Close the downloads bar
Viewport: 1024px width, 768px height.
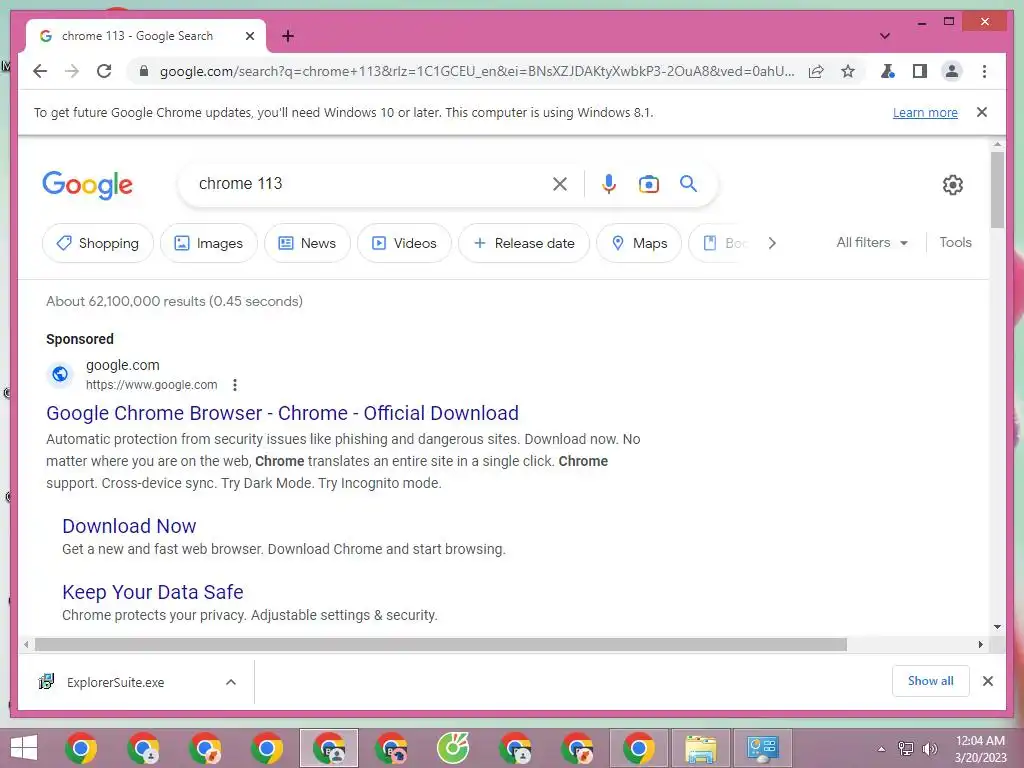tap(987, 681)
